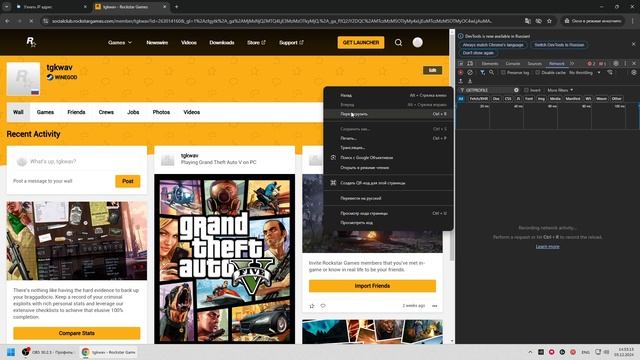640x360 pixels.
Task: Open Windows Start menu
Action: pos(11,352)
